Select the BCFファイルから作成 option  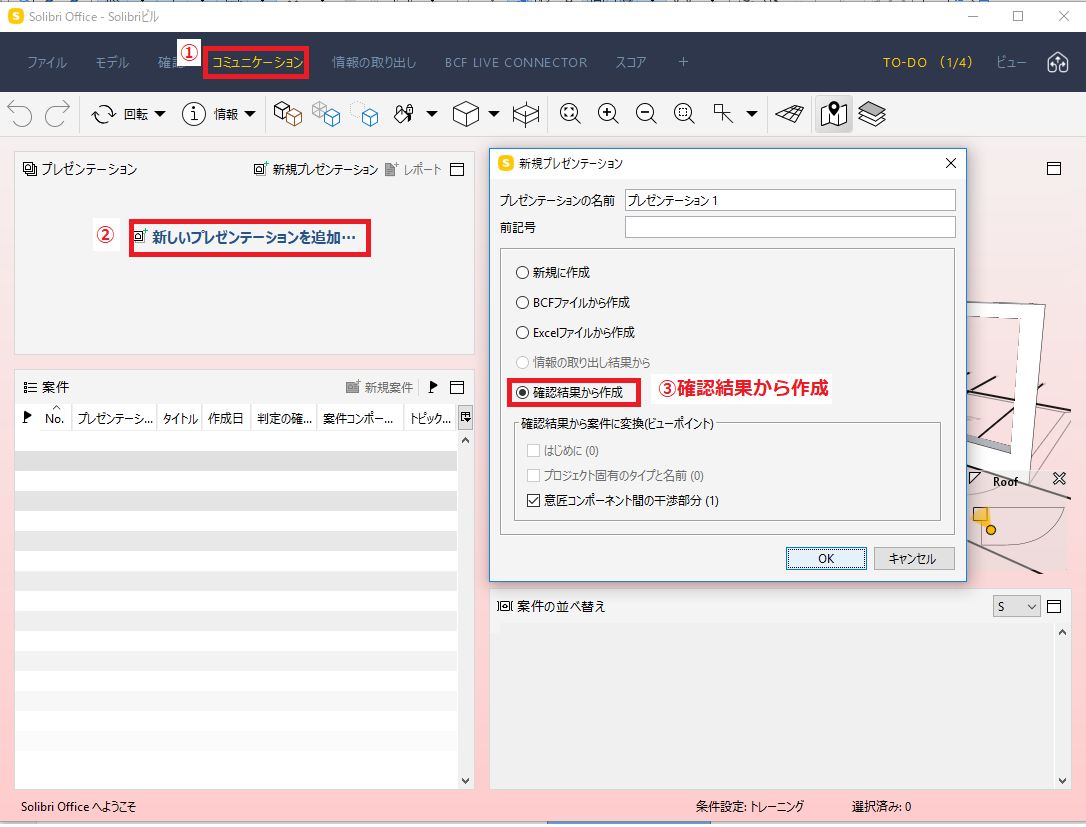point(572,303)
